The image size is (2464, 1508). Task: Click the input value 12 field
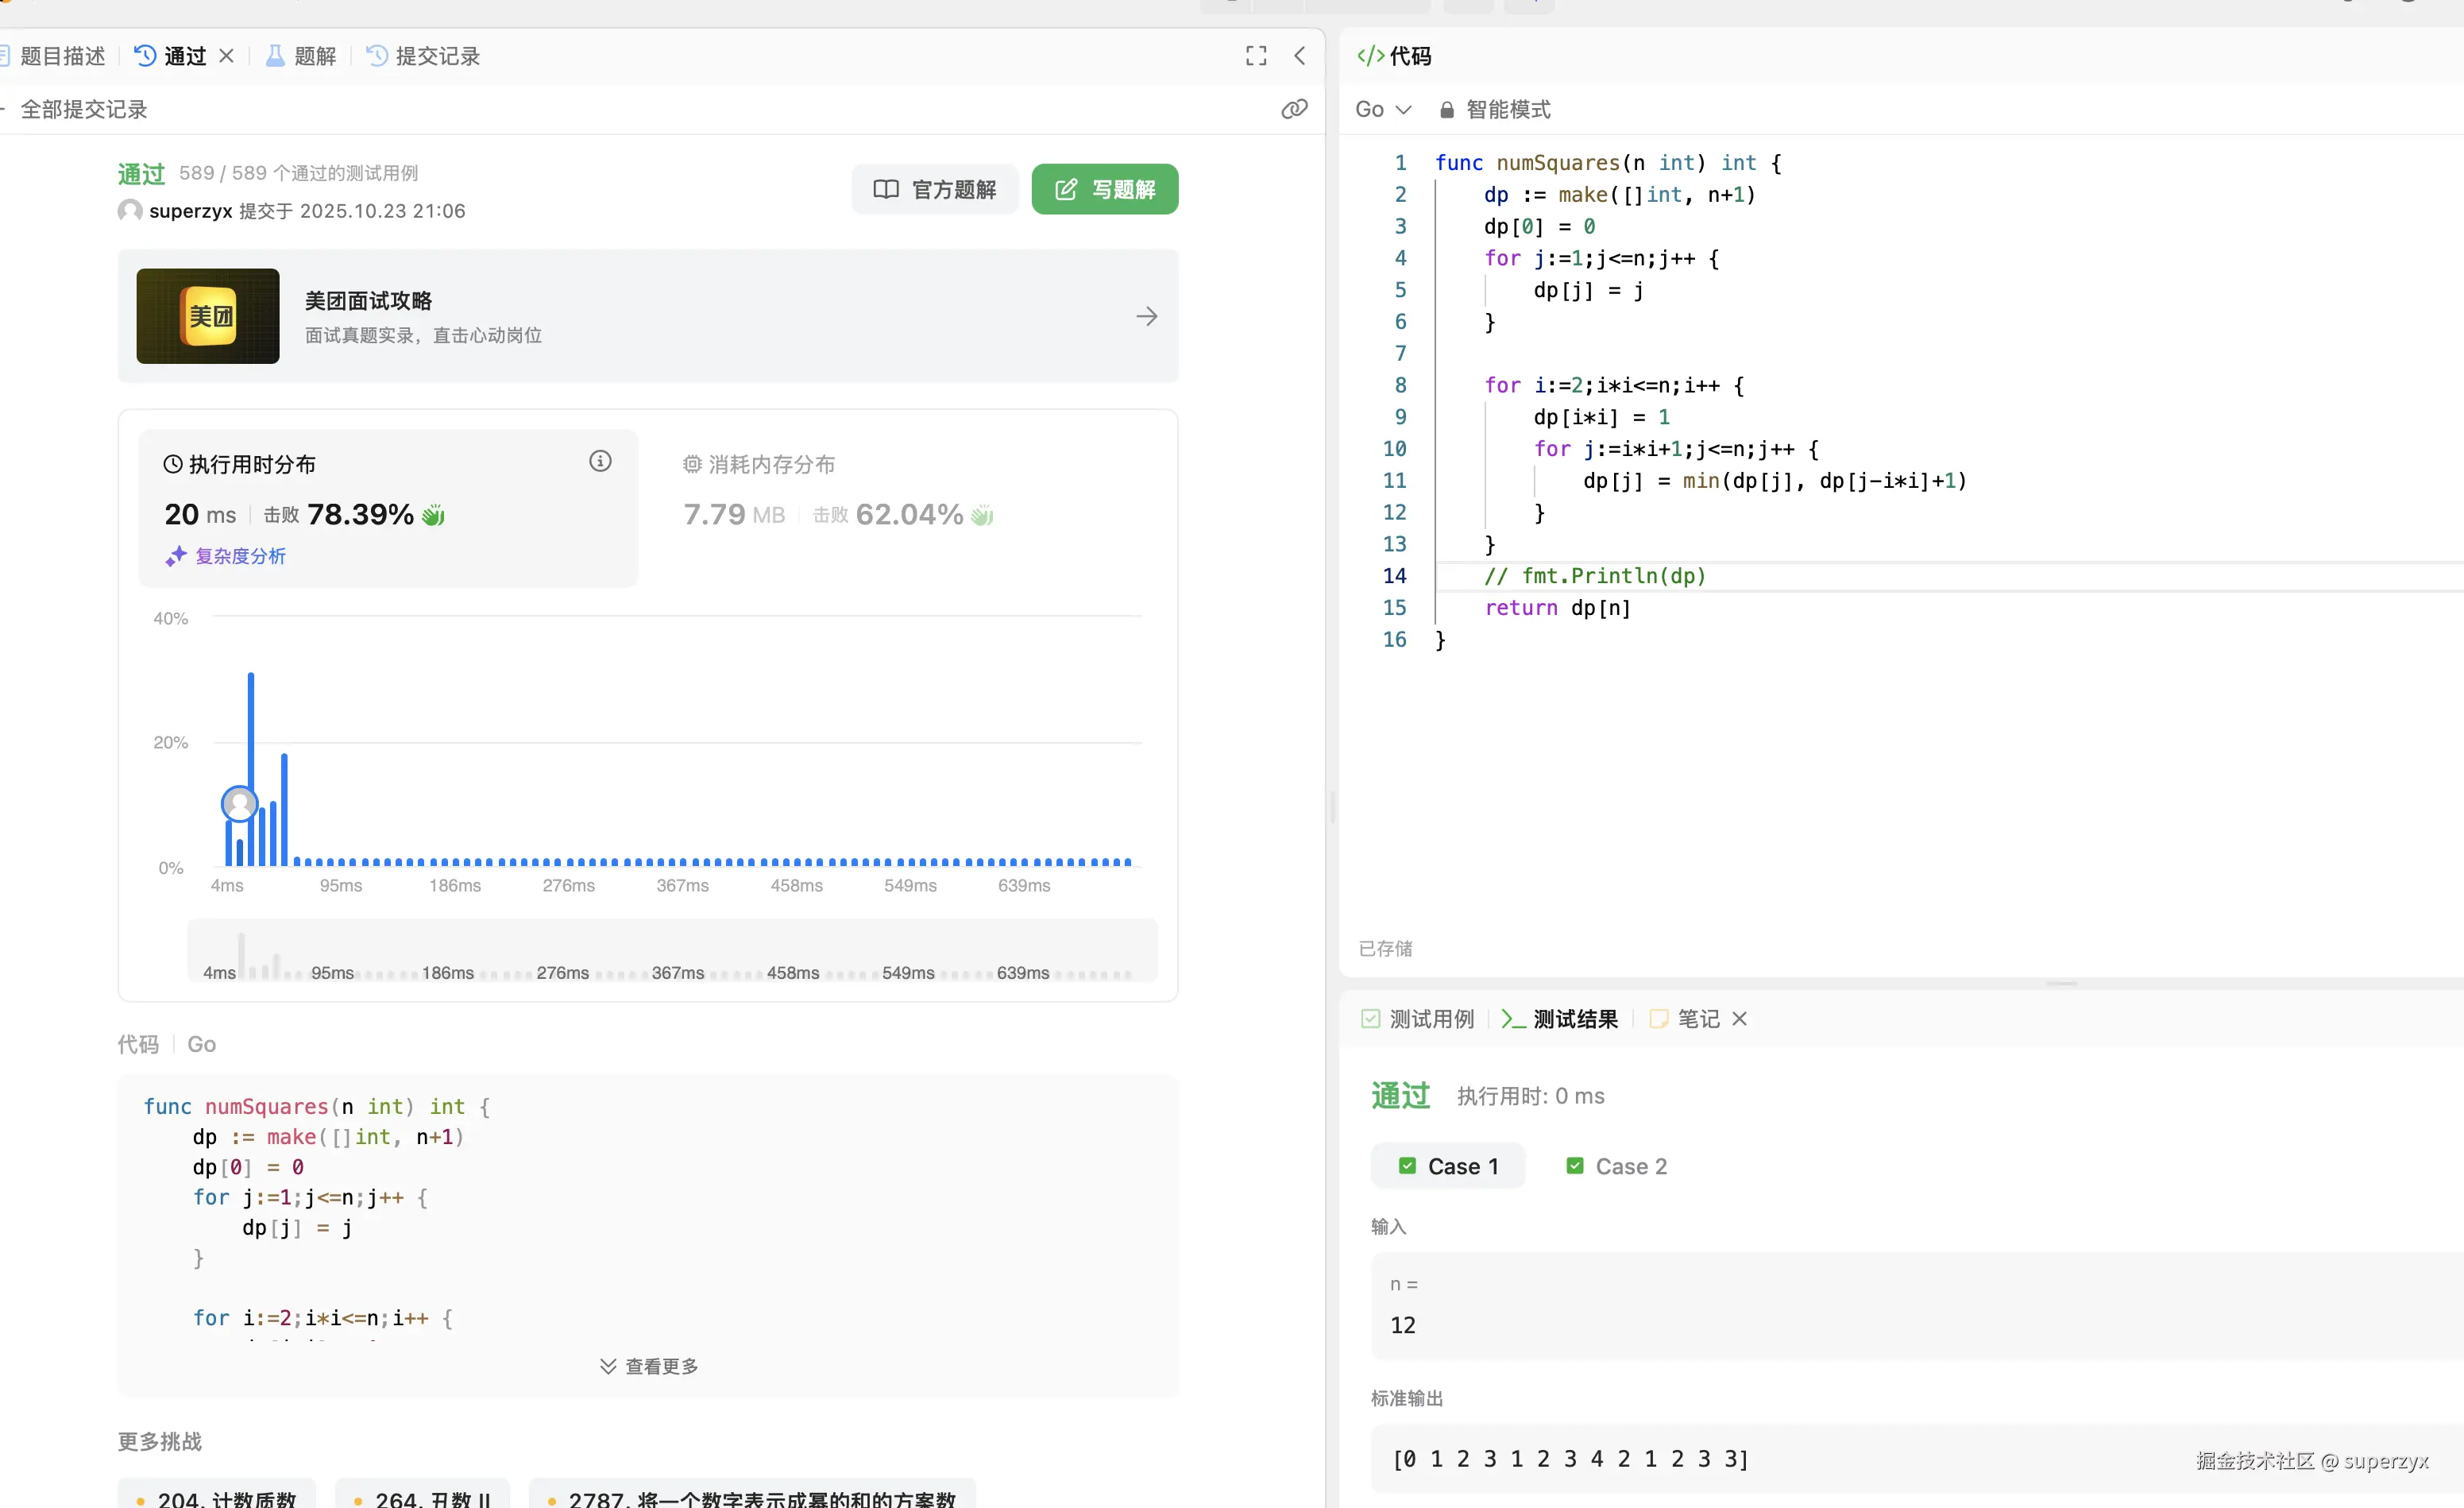coord(1917,1305)
